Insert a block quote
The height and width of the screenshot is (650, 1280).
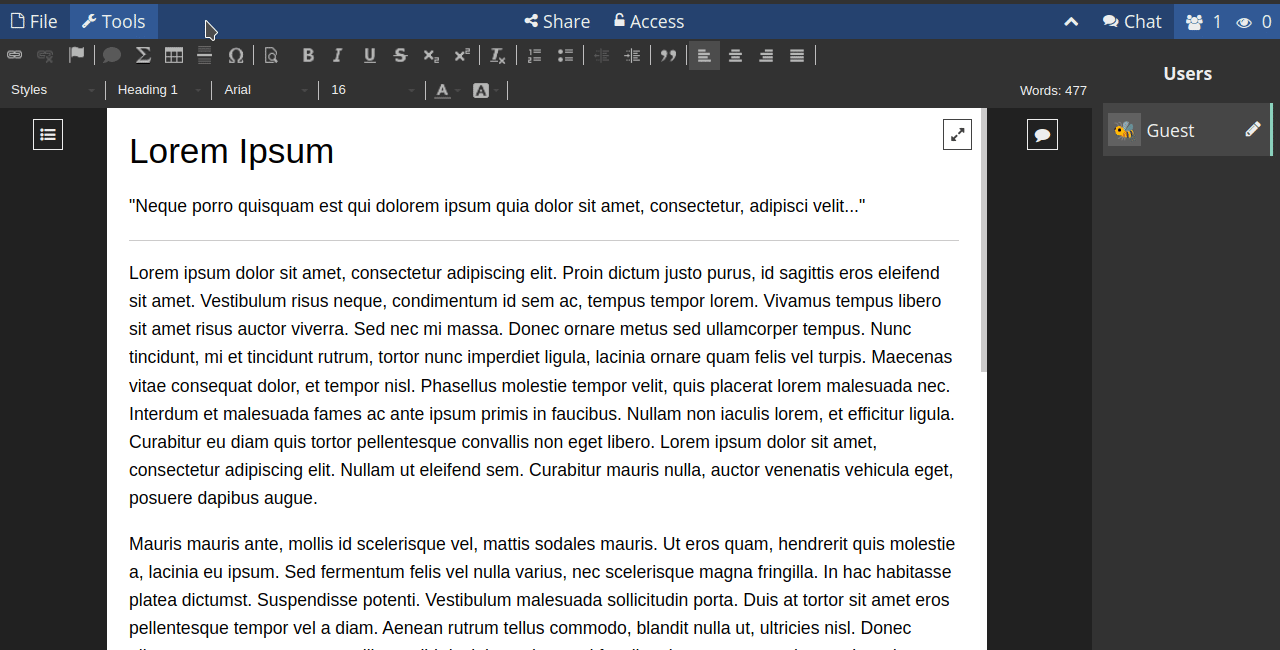(668, 56)
